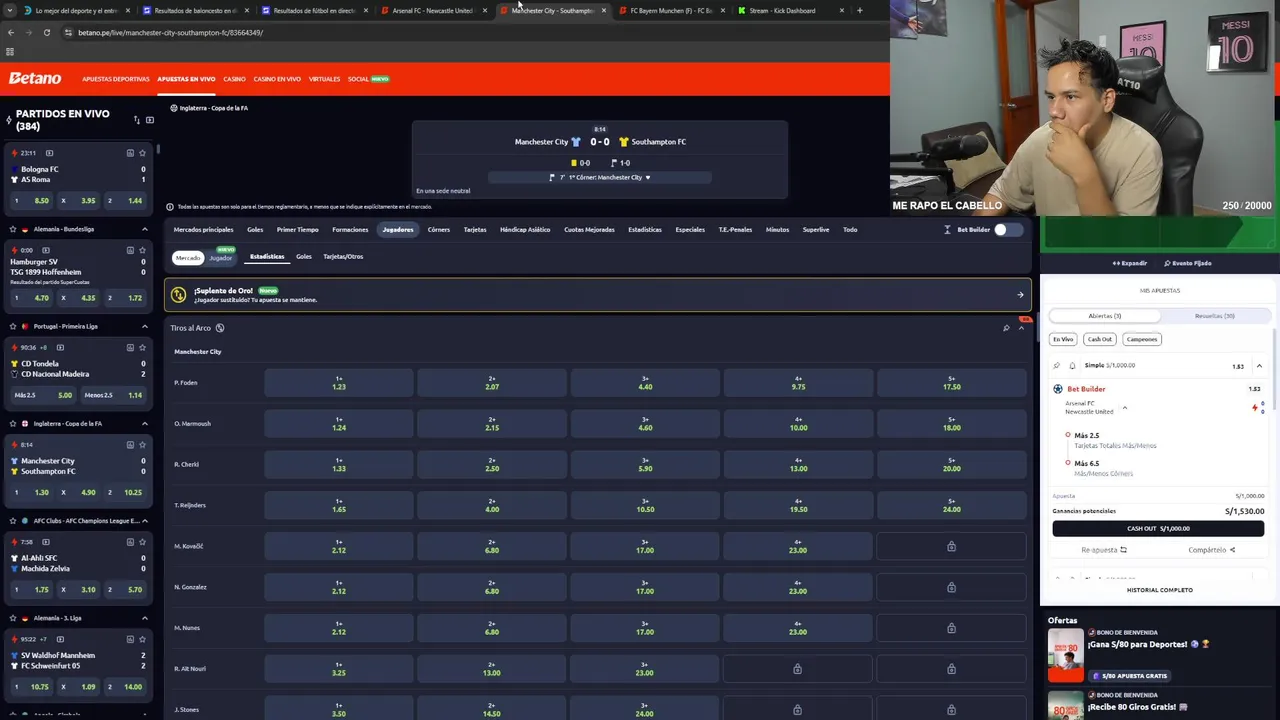The width and height of the screenshot is (1280, 720).
Task: Click Compártelo share link
Action: point(1212,550)
